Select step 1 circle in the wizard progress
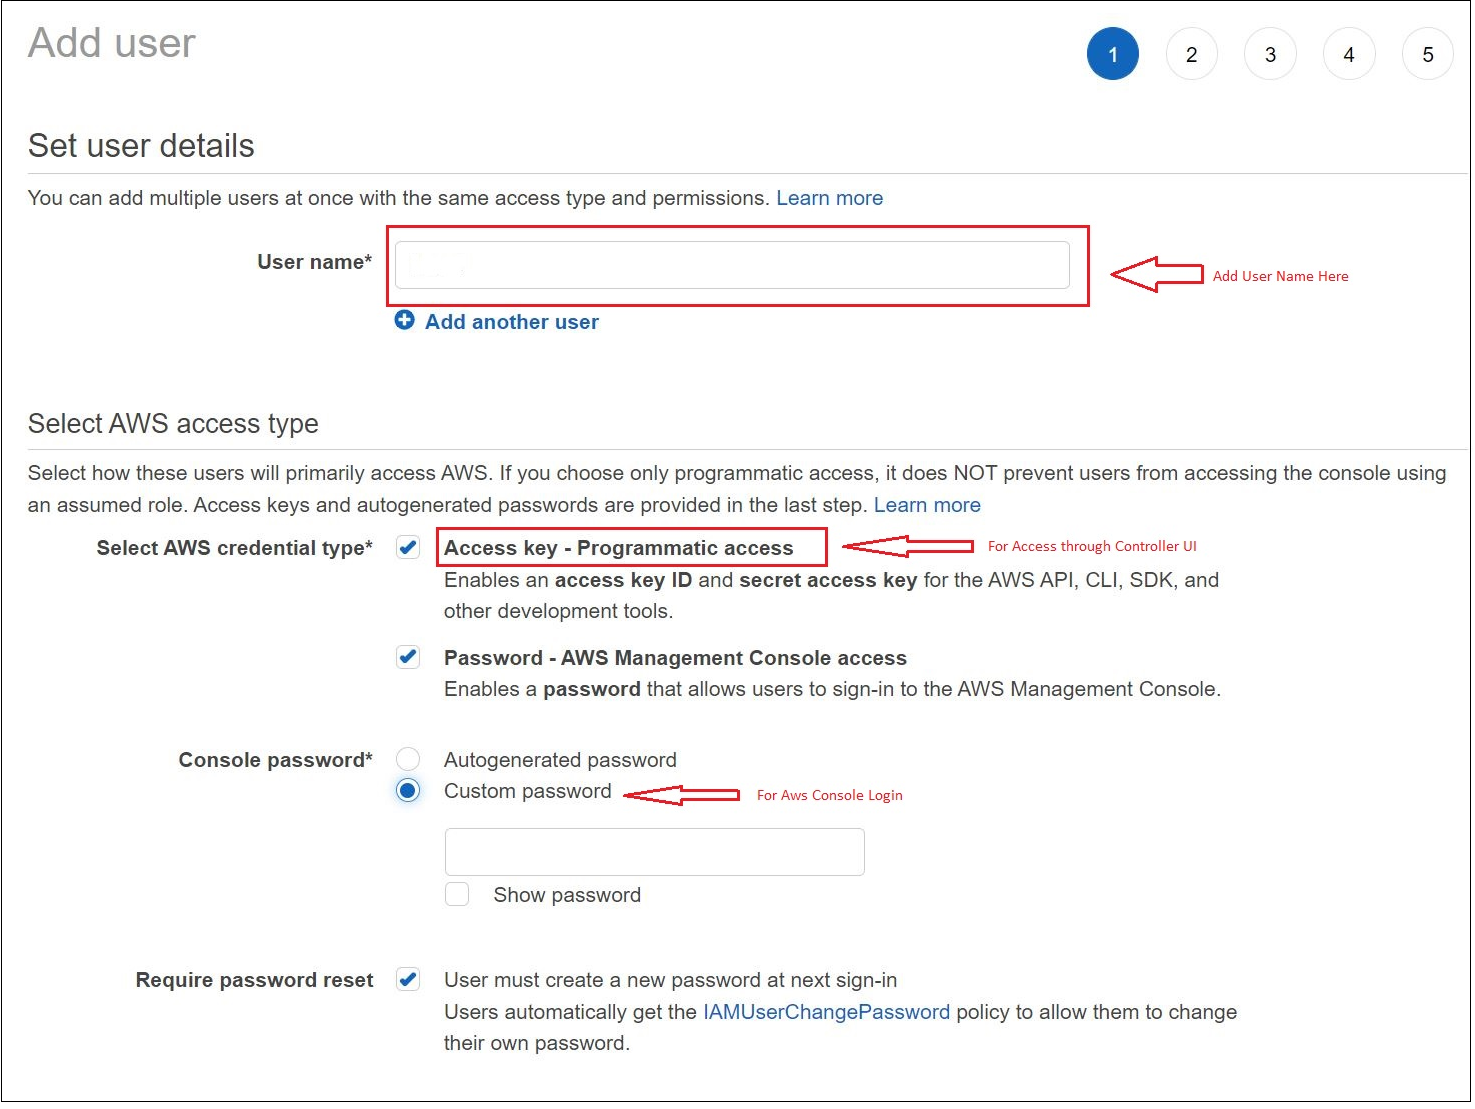Image resolution: width=1475 pixels, height=1109 pixels. coord(1112,54)
